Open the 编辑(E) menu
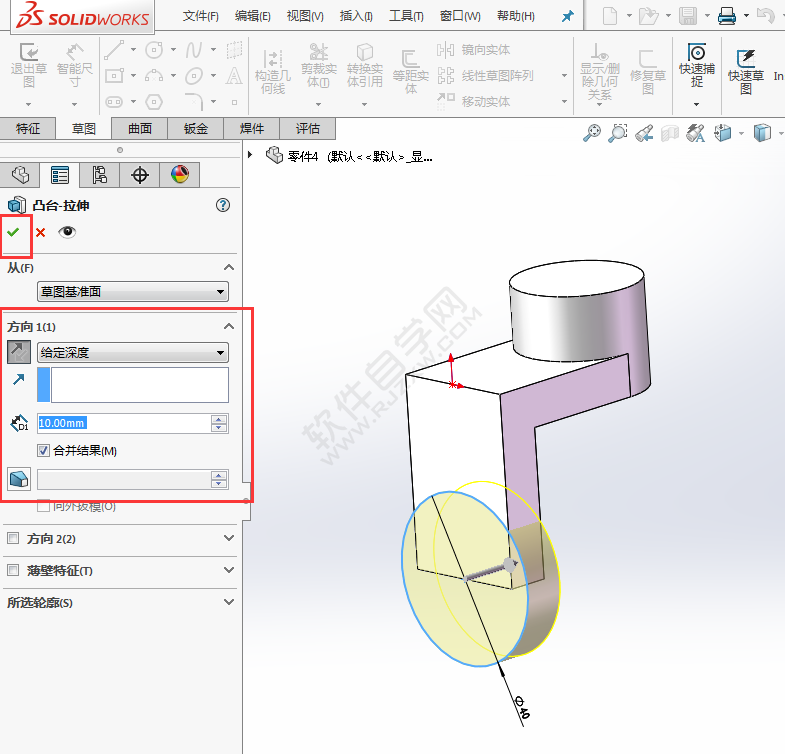Image resolution: width=785 pixels, height=754 pixels. (252, 16)
